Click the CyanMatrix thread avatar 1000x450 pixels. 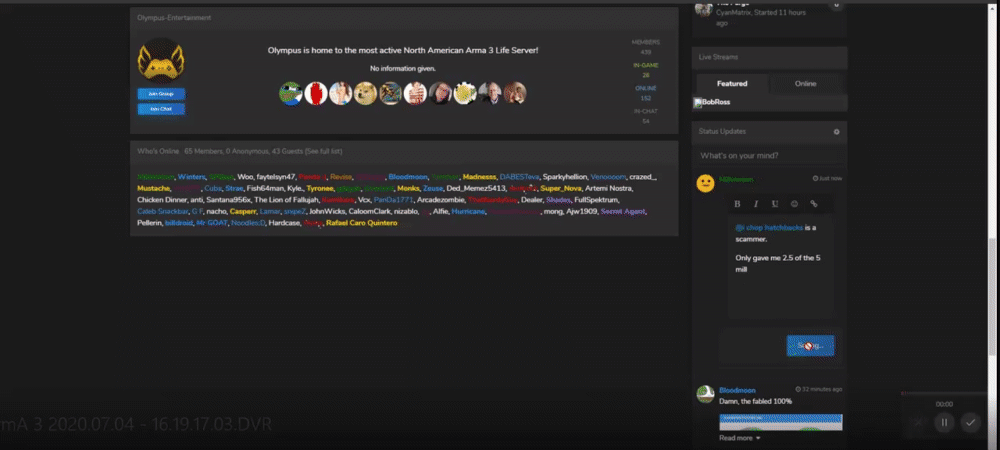click(703, 9)
